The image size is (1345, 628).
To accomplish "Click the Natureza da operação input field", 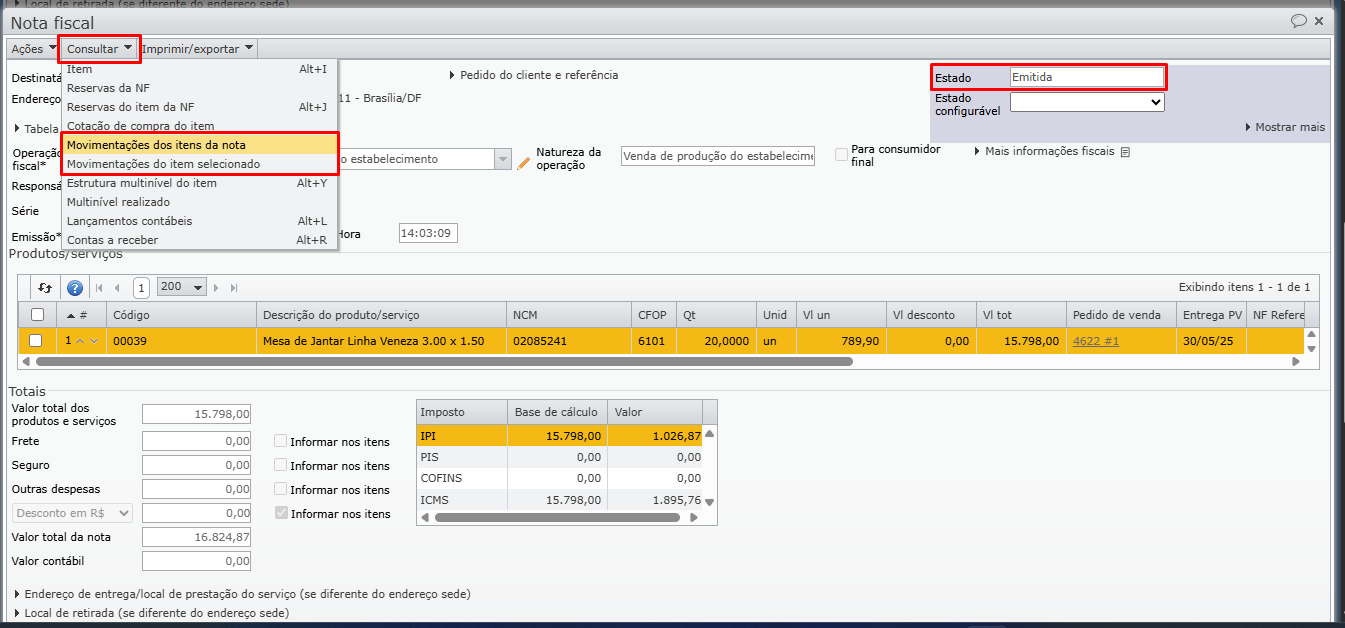I will 718,156.
